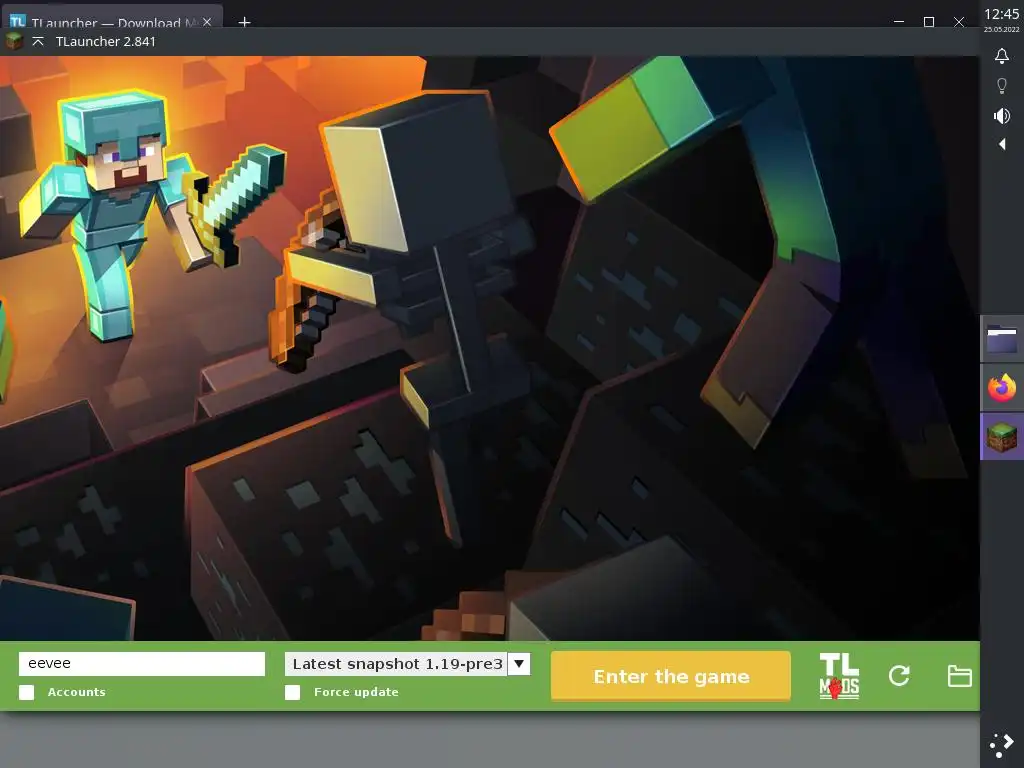The width and height of the screenshot is (1024, 768).
Task: Expand the version dropdown arrow
Action: (x=519, y=664)
